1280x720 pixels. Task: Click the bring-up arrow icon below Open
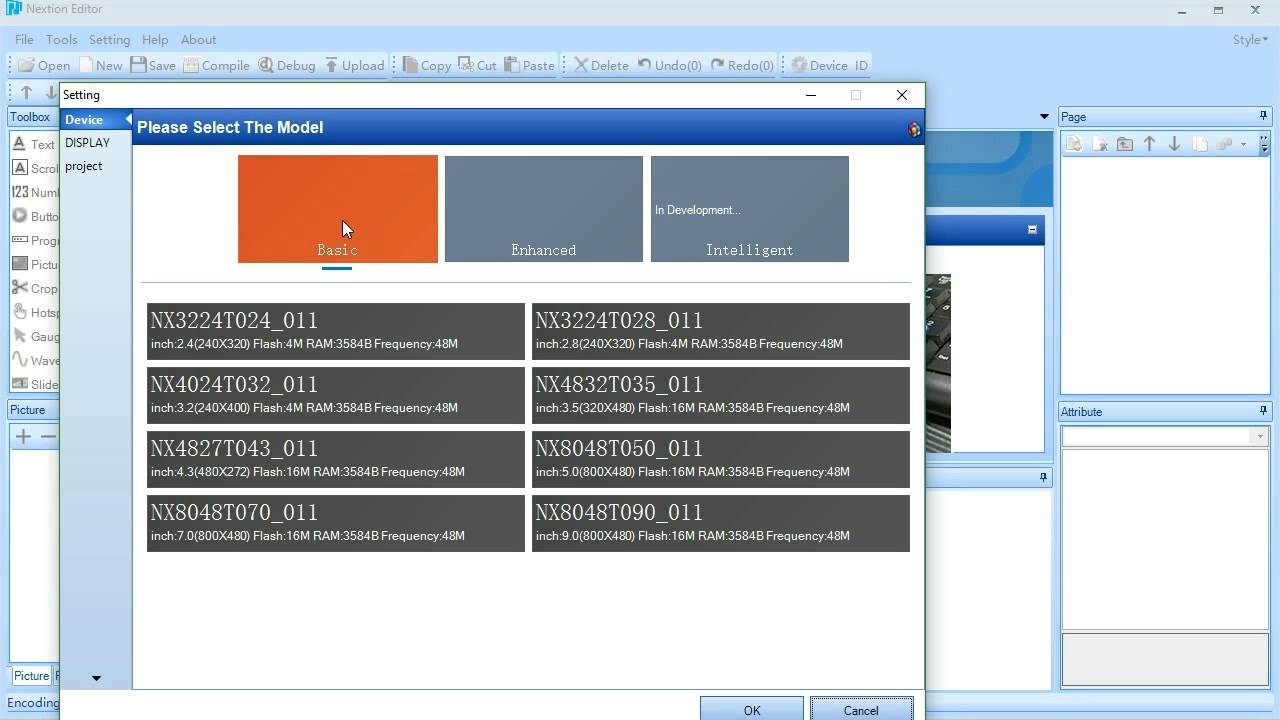[x=27, y=92]
